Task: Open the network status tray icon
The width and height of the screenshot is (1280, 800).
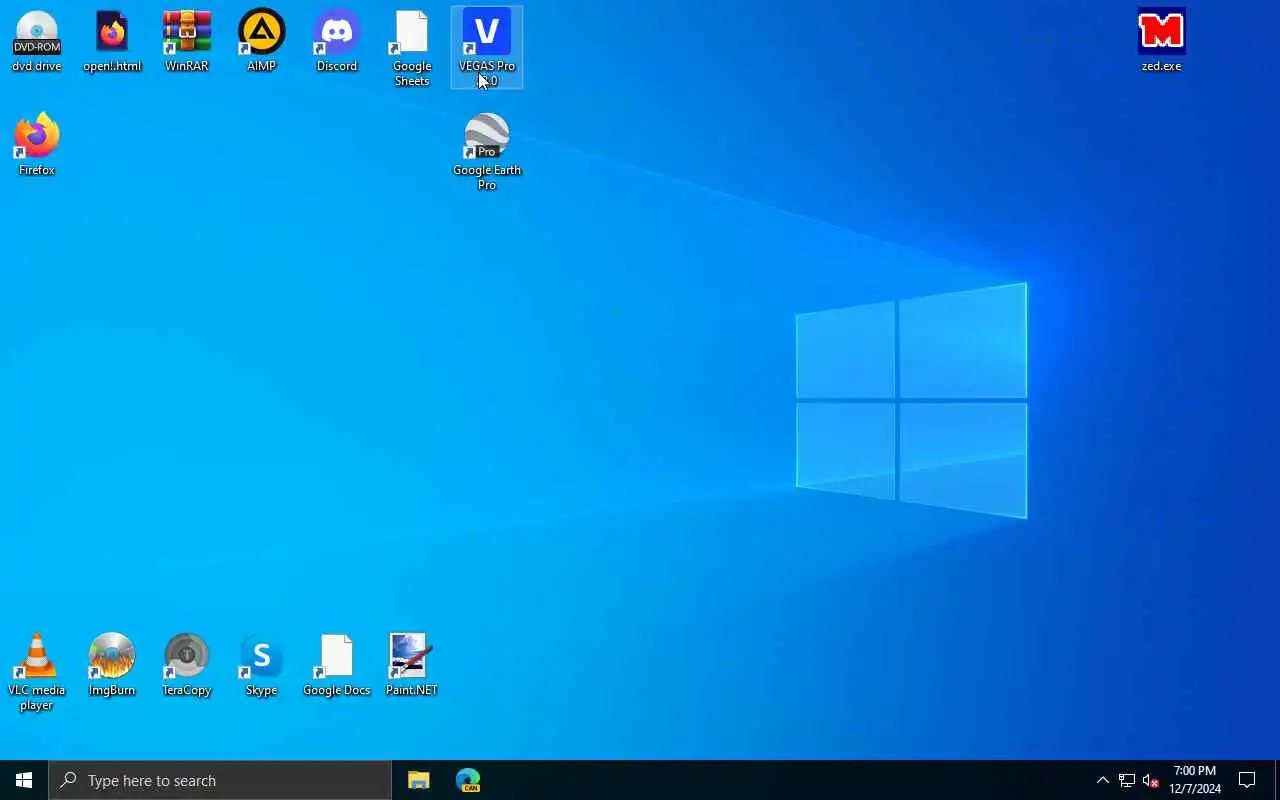Action: 1127,781
